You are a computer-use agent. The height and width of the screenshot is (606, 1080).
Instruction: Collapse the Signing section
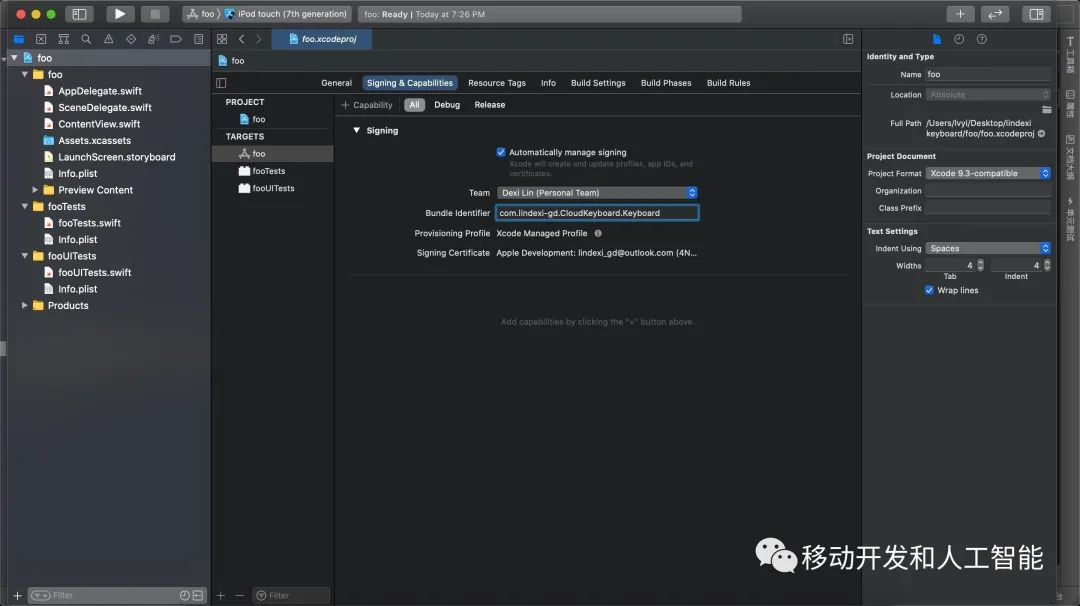(356, 130)
